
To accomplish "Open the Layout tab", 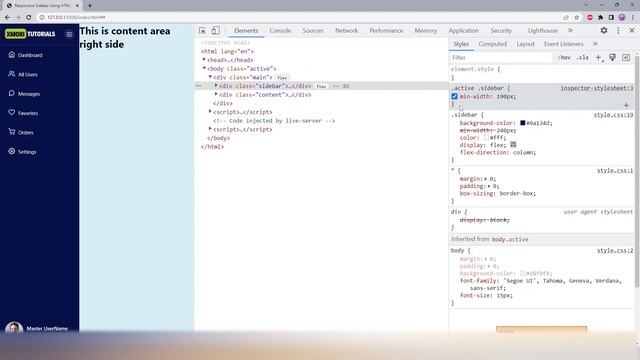I will coord(525,44).
